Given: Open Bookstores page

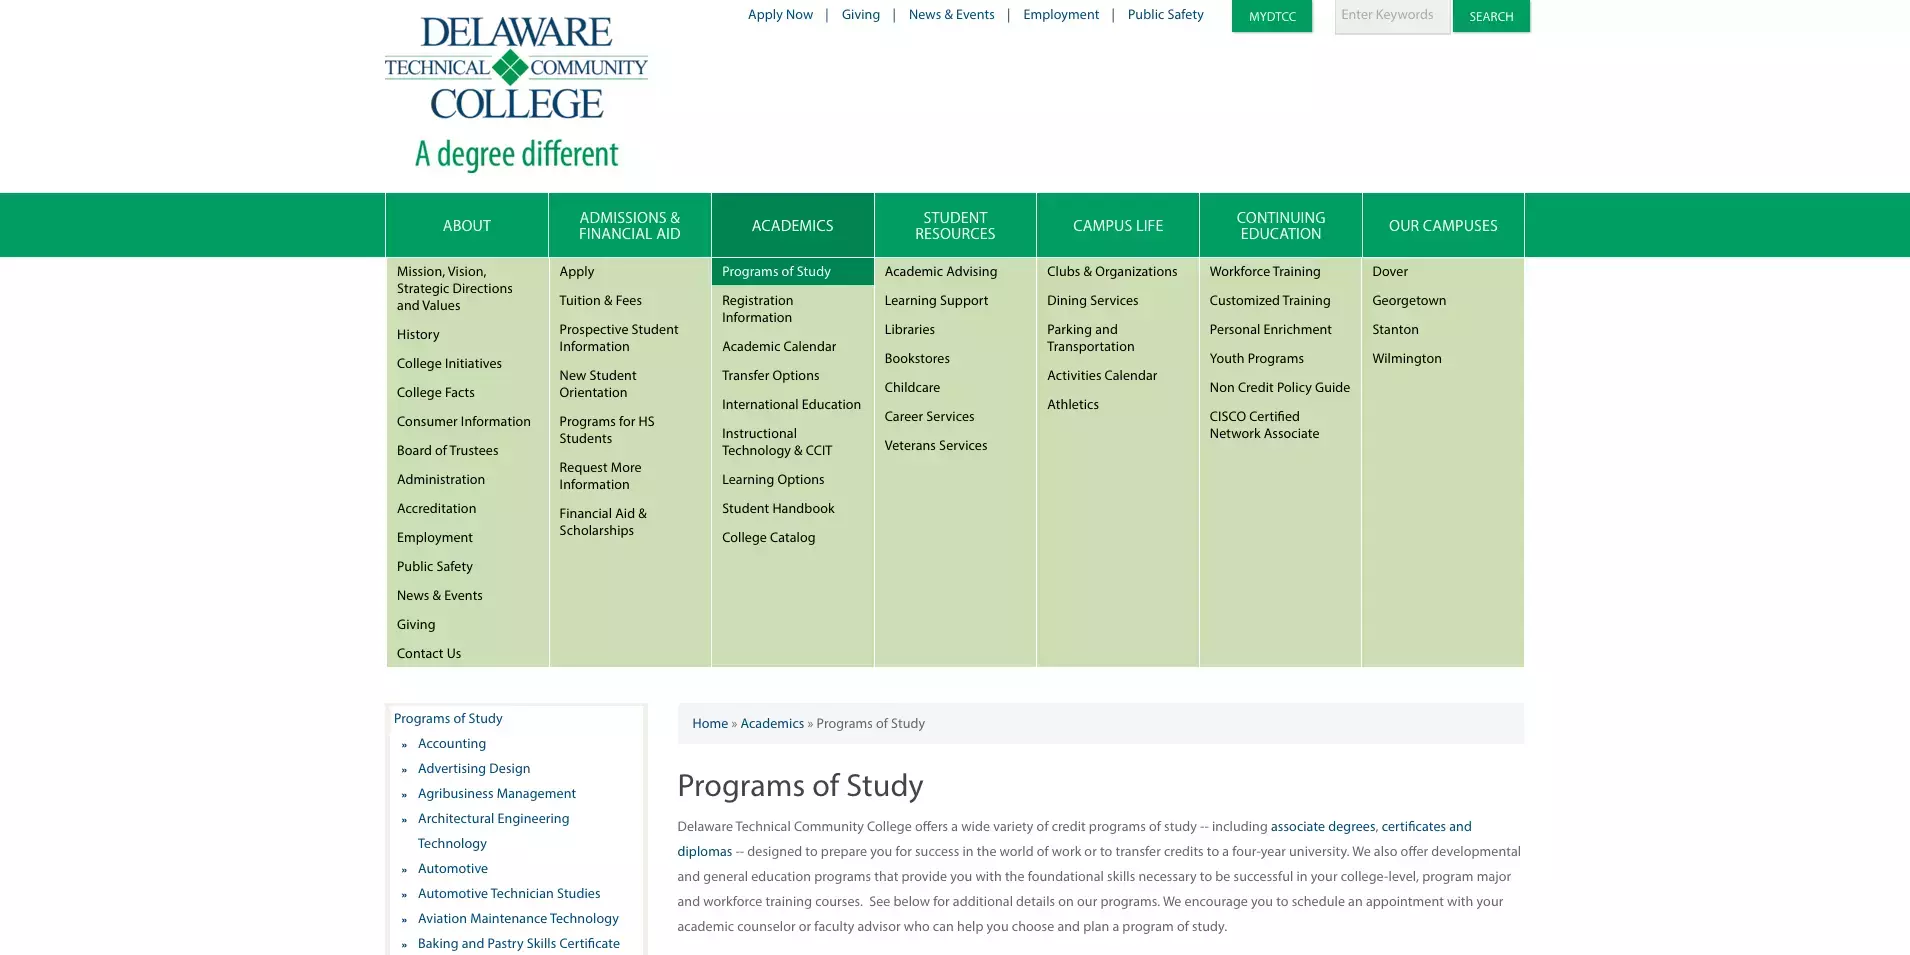Looking at the screenshot, I should pyautogui.click(x=917, y=358).
